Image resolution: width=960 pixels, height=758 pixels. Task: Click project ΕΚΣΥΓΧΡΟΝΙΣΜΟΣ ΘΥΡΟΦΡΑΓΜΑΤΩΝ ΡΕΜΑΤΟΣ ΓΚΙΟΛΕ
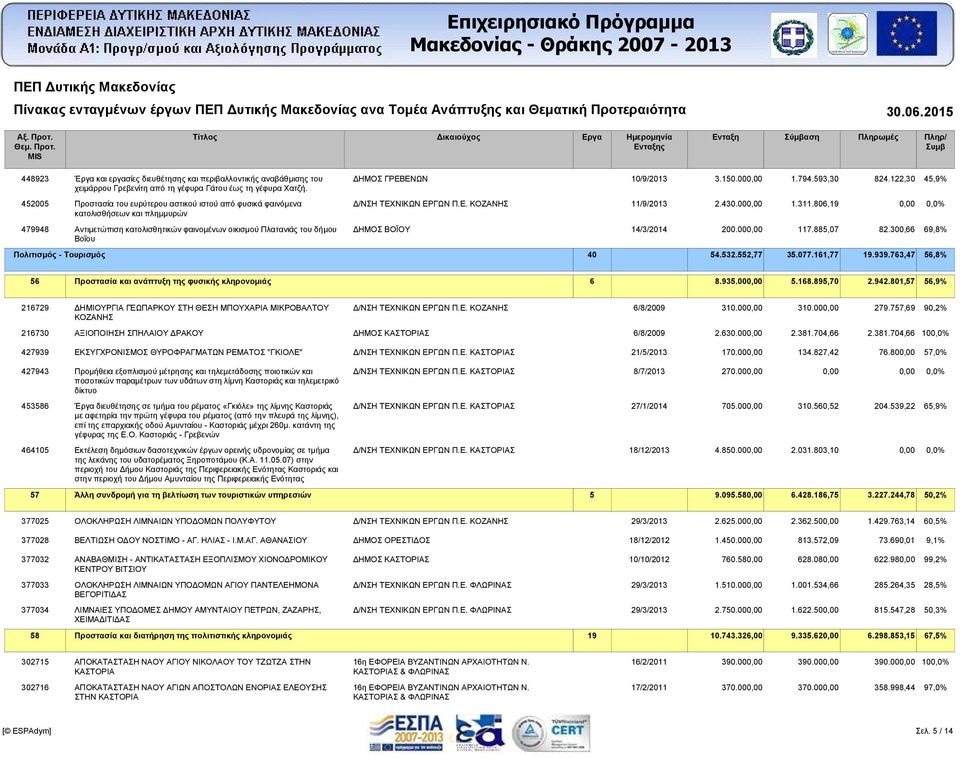(x=189, y=352)
